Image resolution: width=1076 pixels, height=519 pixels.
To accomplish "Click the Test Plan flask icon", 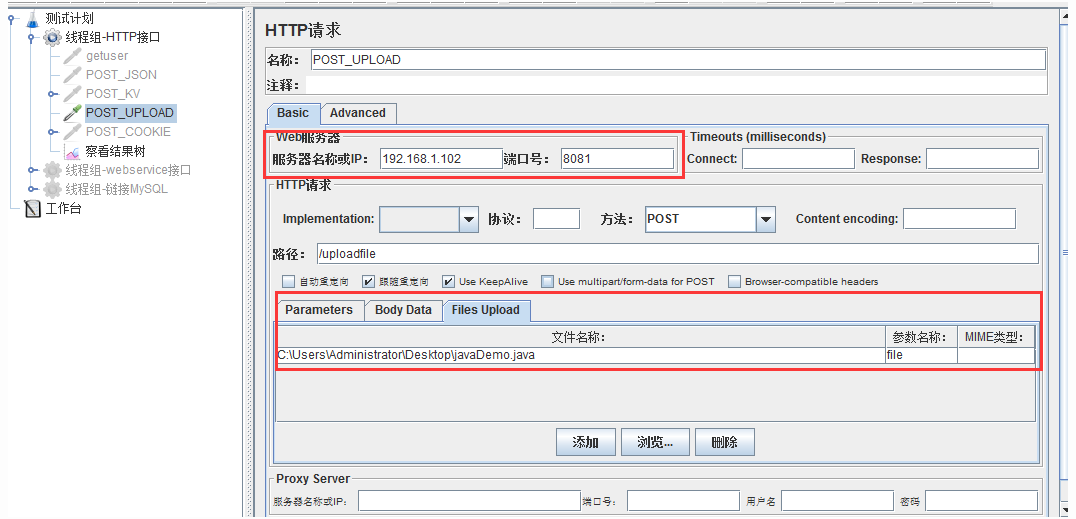I will [33, 19].
